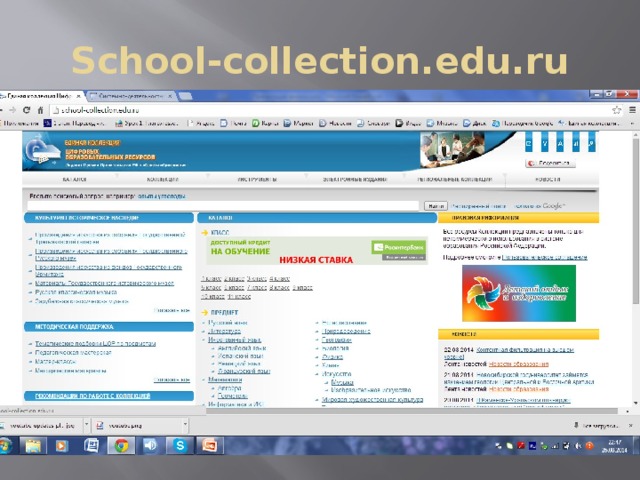Screen dimensions: 640x480
Task: Open the РЕКОМЕНДАЦИИ ПО РАБОТЕ С КОЛЛЕКЦИЕЙ header link
Action: click(93, 396)
